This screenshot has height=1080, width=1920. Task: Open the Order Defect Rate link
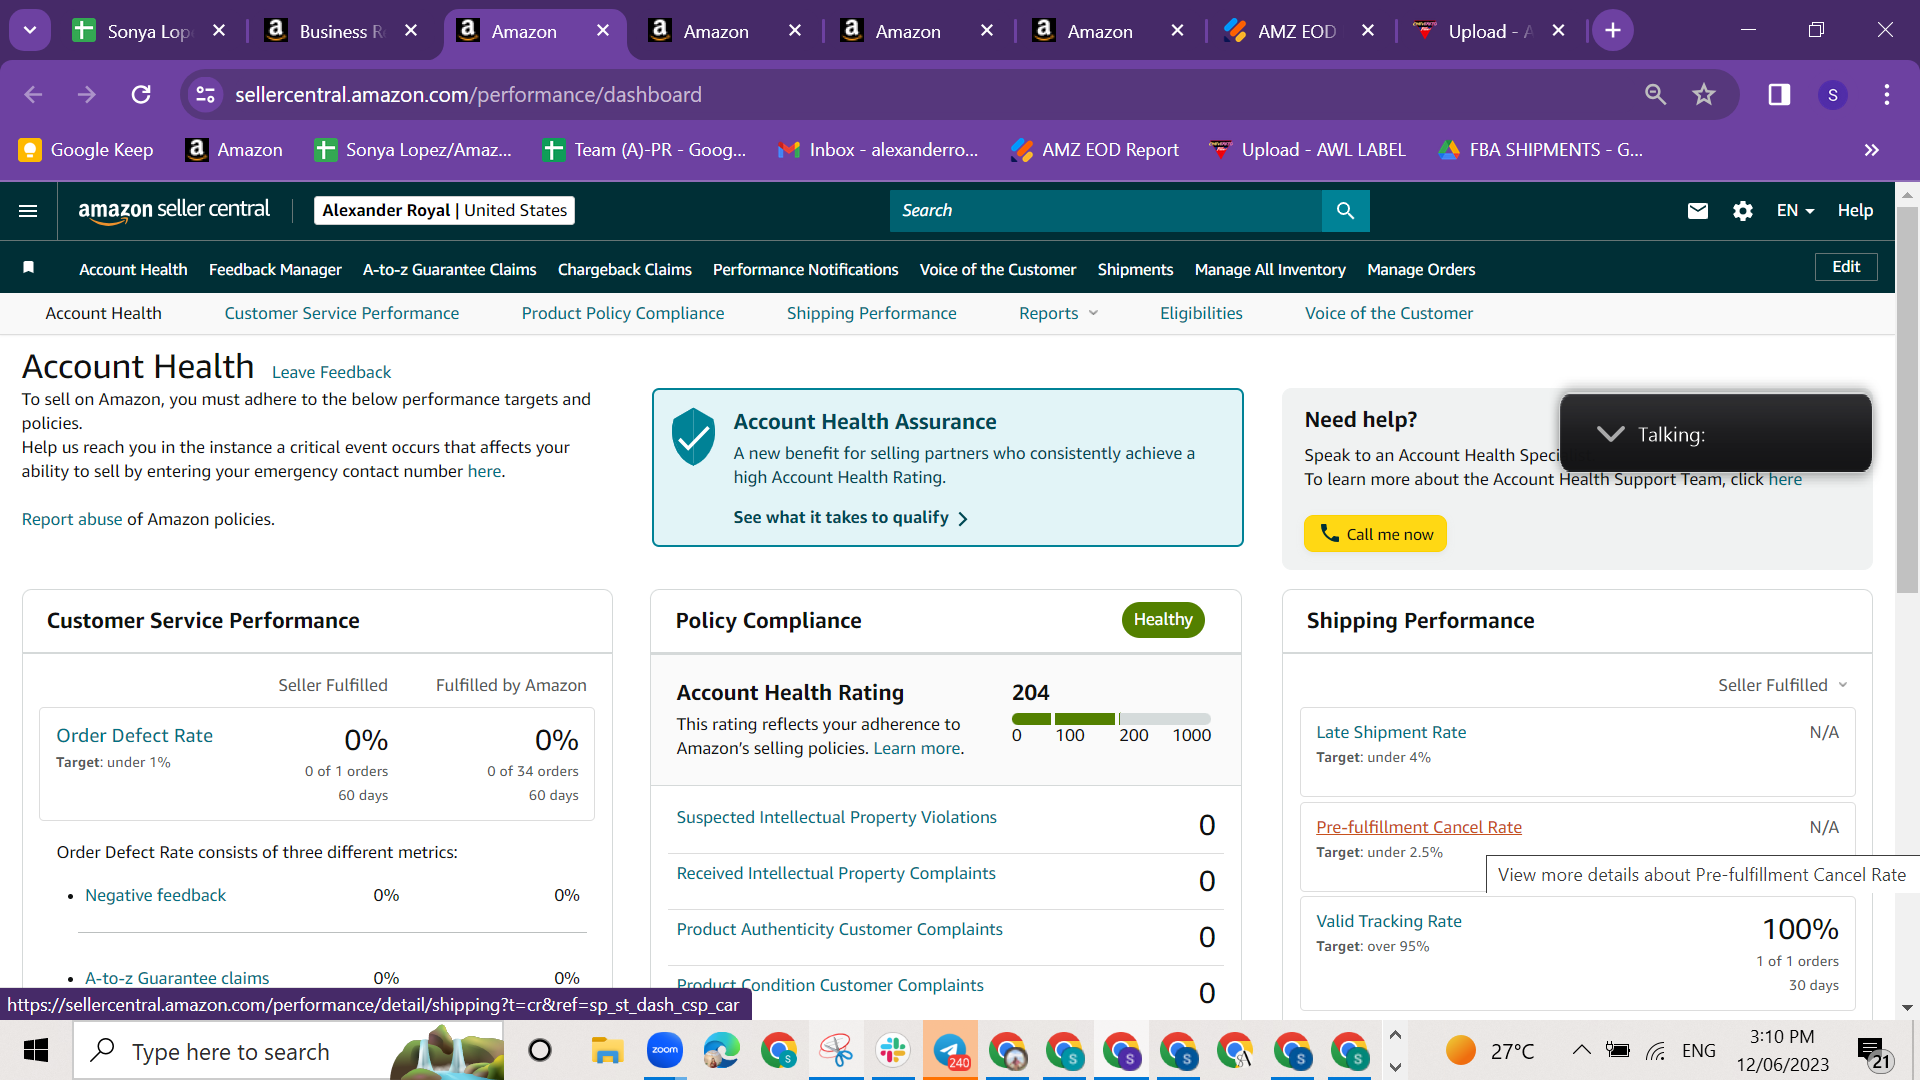[135, 736]
